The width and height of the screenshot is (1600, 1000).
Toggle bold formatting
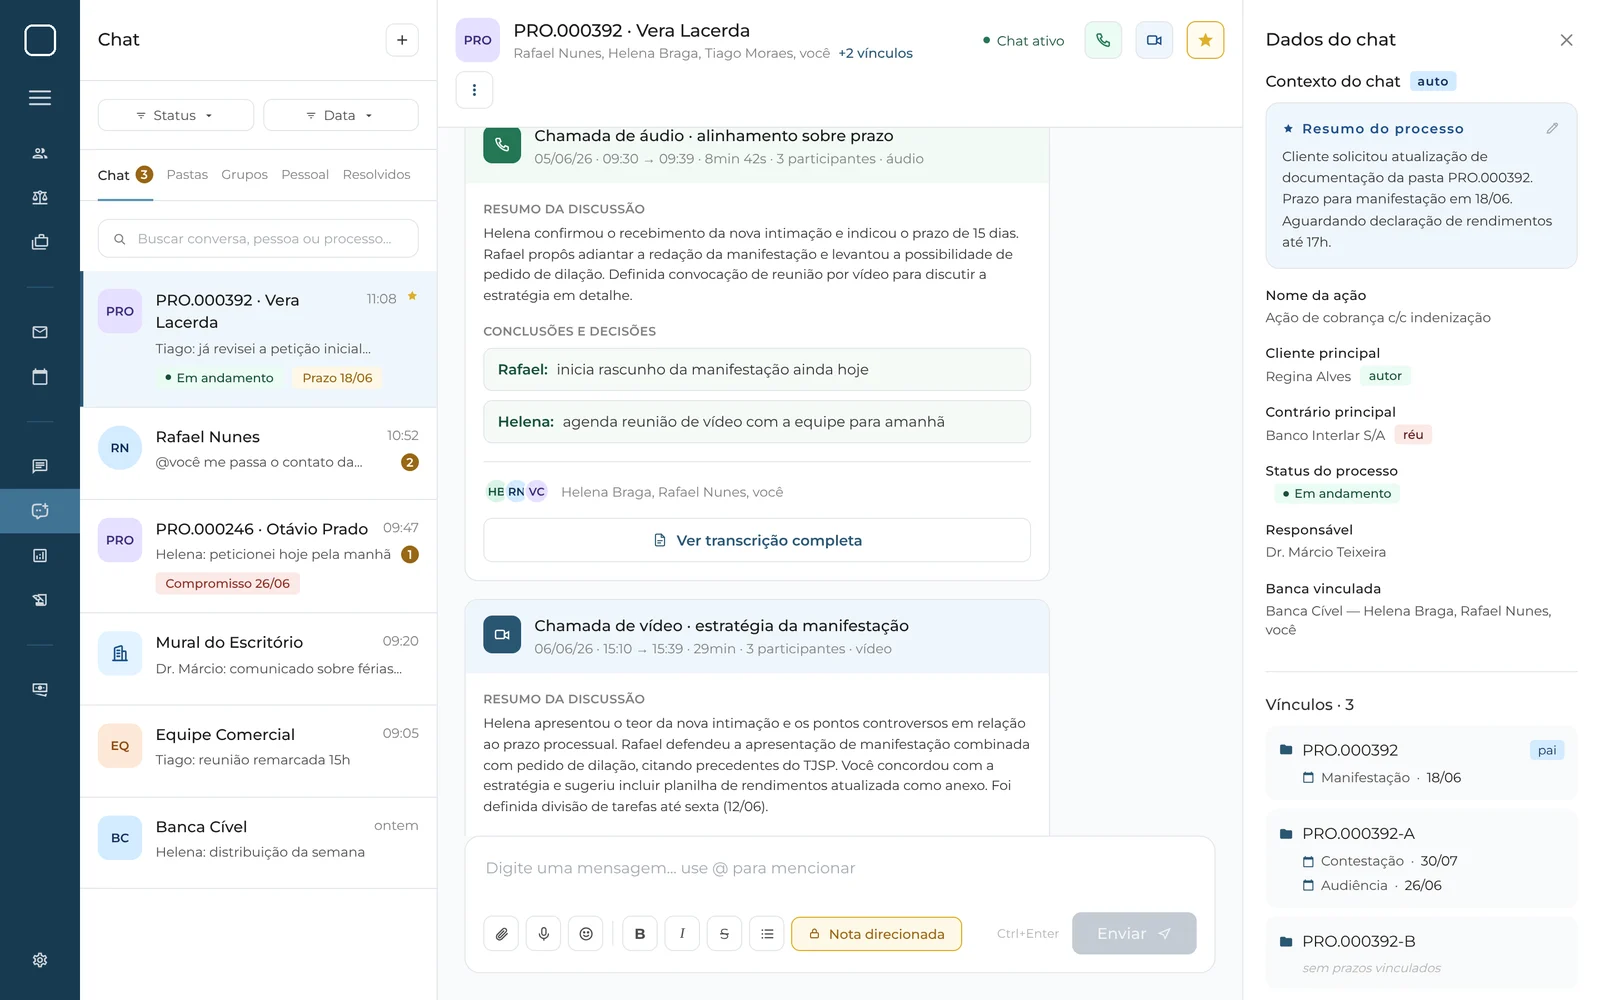pos(640,934)
